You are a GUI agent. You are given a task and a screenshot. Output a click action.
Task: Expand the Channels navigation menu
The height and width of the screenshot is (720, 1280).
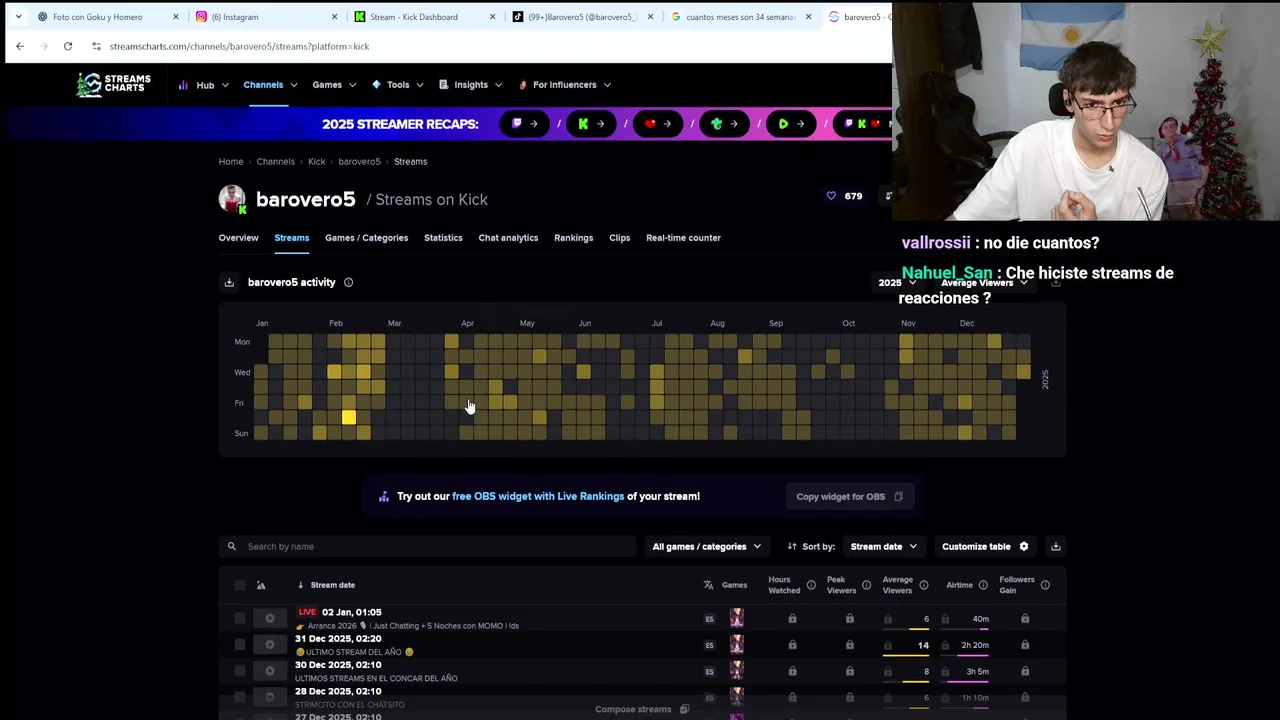click(270, 85)
